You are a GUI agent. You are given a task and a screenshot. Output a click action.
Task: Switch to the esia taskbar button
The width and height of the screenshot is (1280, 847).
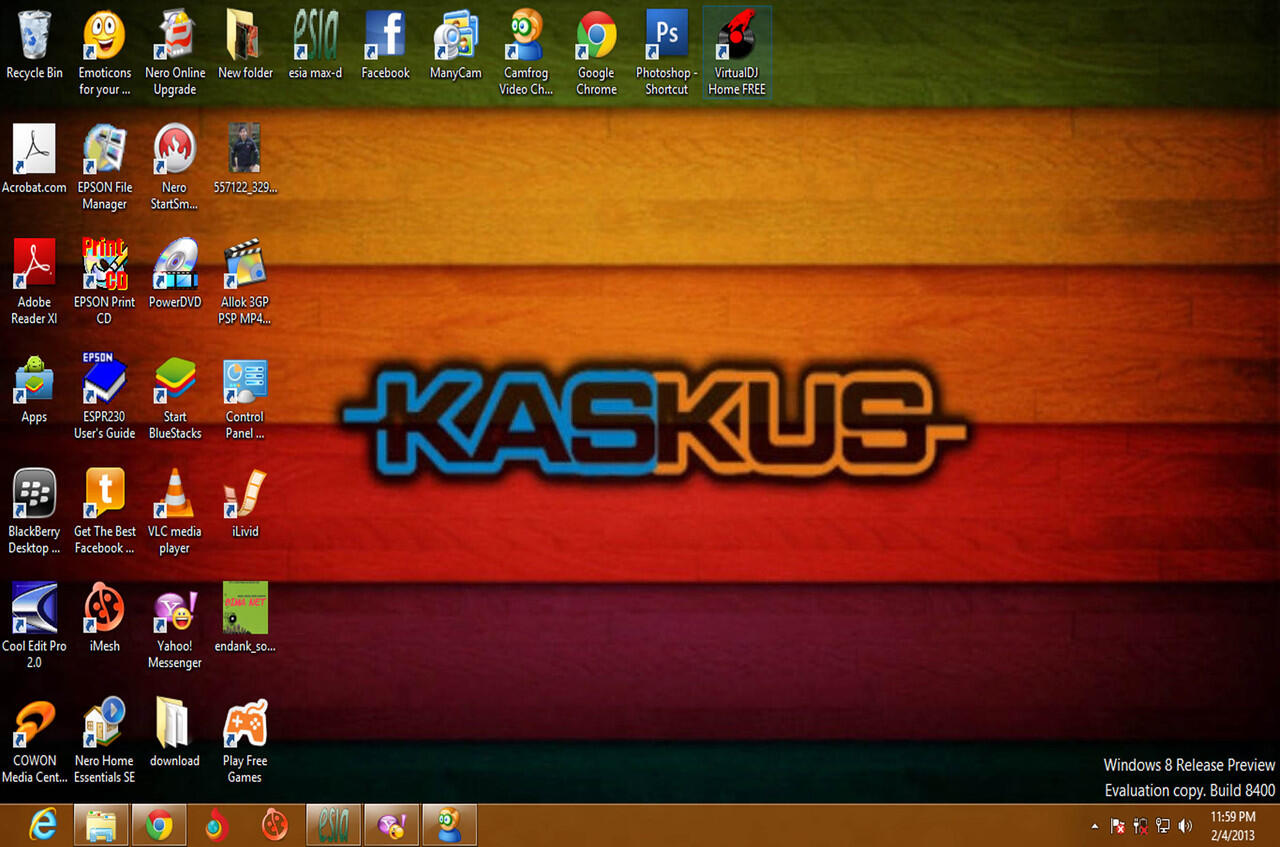[333, 825]
